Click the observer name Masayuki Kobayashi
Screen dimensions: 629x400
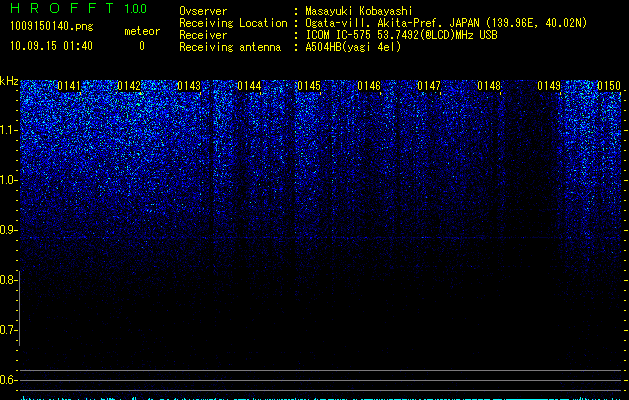point(359,11)
